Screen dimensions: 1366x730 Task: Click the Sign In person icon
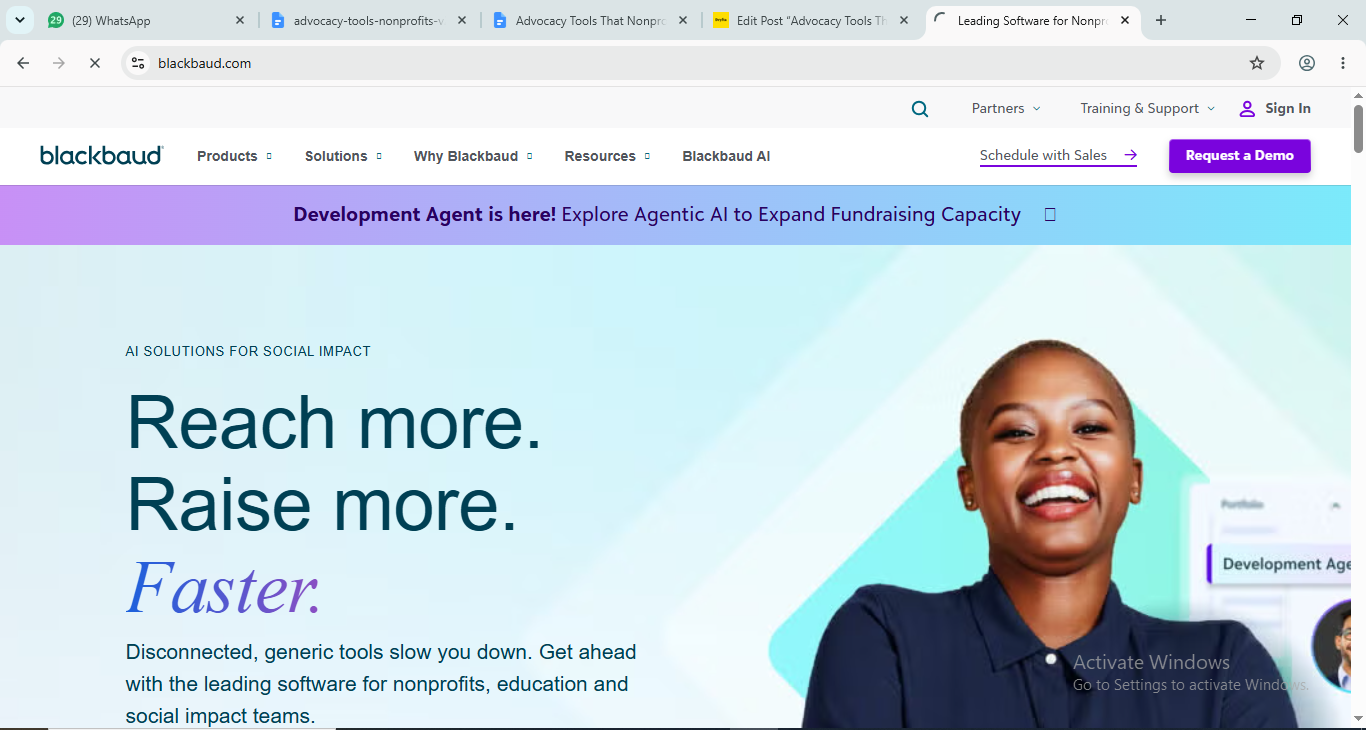pyautogui.click(x=1247, y=109)
